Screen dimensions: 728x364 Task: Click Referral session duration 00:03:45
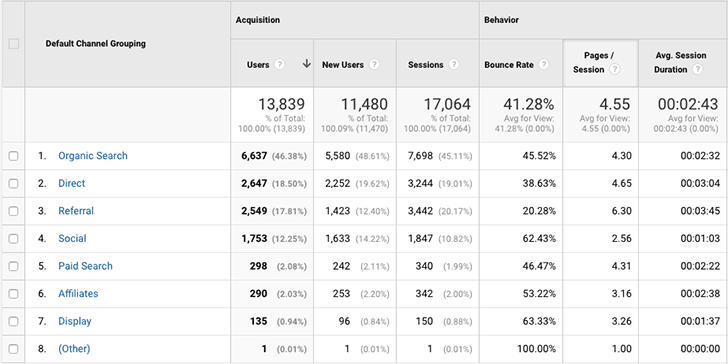(700, 211)
